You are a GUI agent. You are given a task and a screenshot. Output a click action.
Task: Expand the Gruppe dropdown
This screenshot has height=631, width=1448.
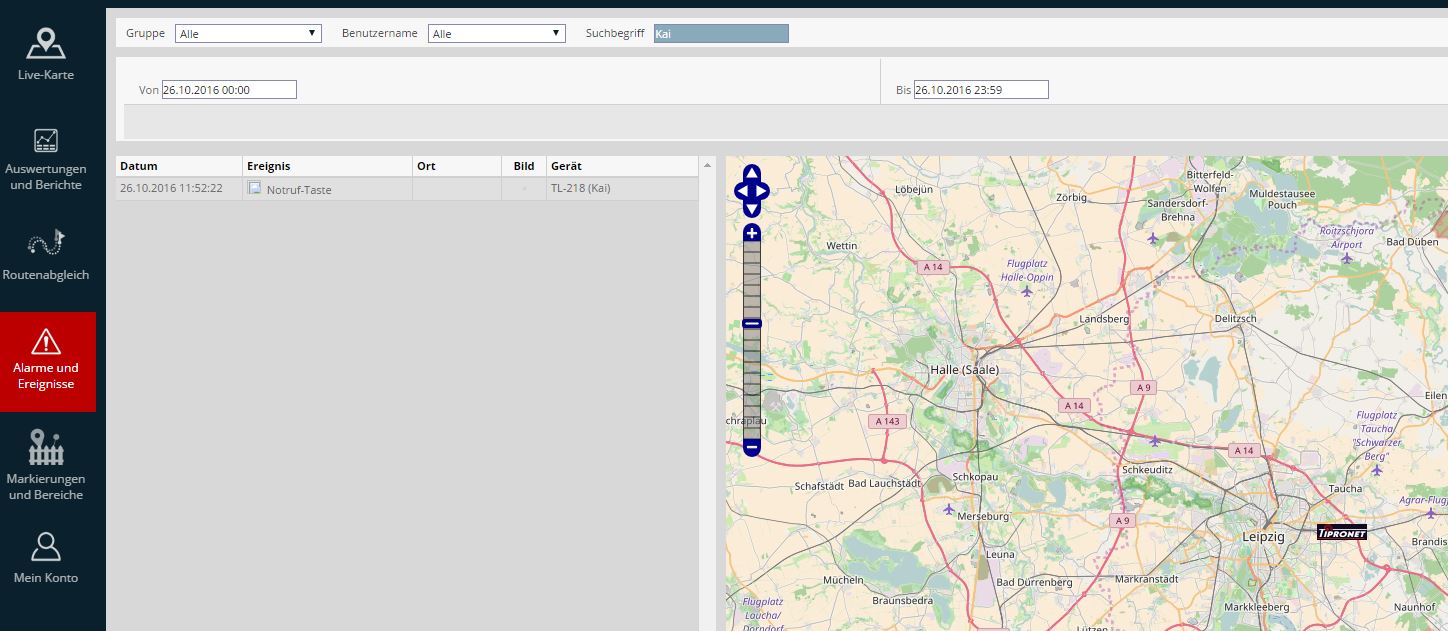[248, 33]
